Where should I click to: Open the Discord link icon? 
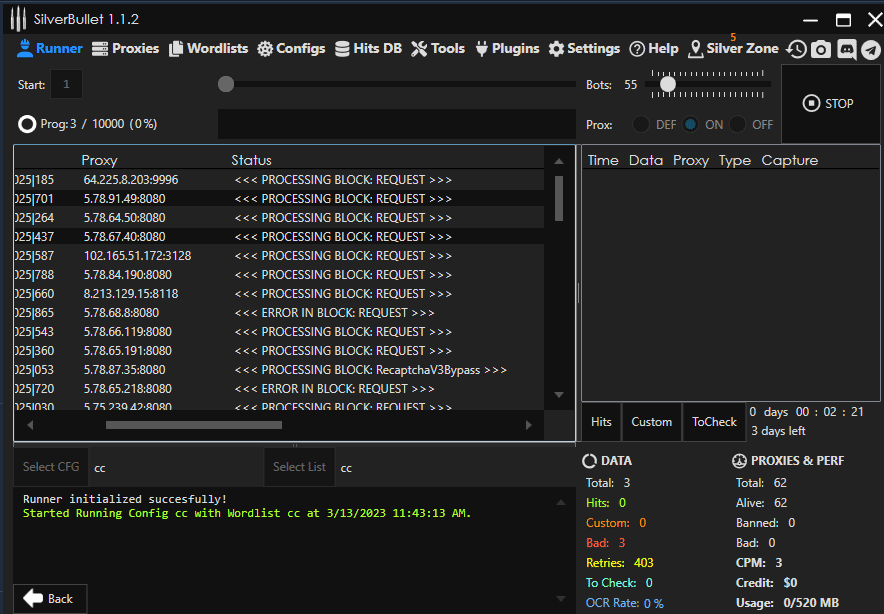pyautogui.click(x=847, y=49)
